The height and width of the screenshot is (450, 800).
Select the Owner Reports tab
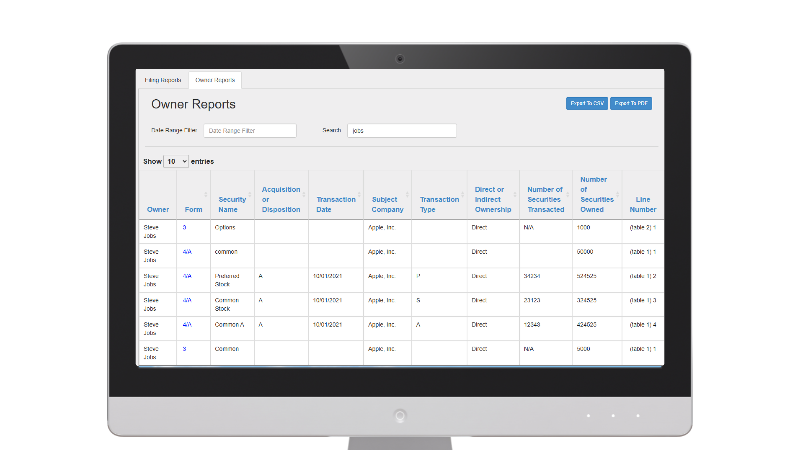tap(215, 79)
